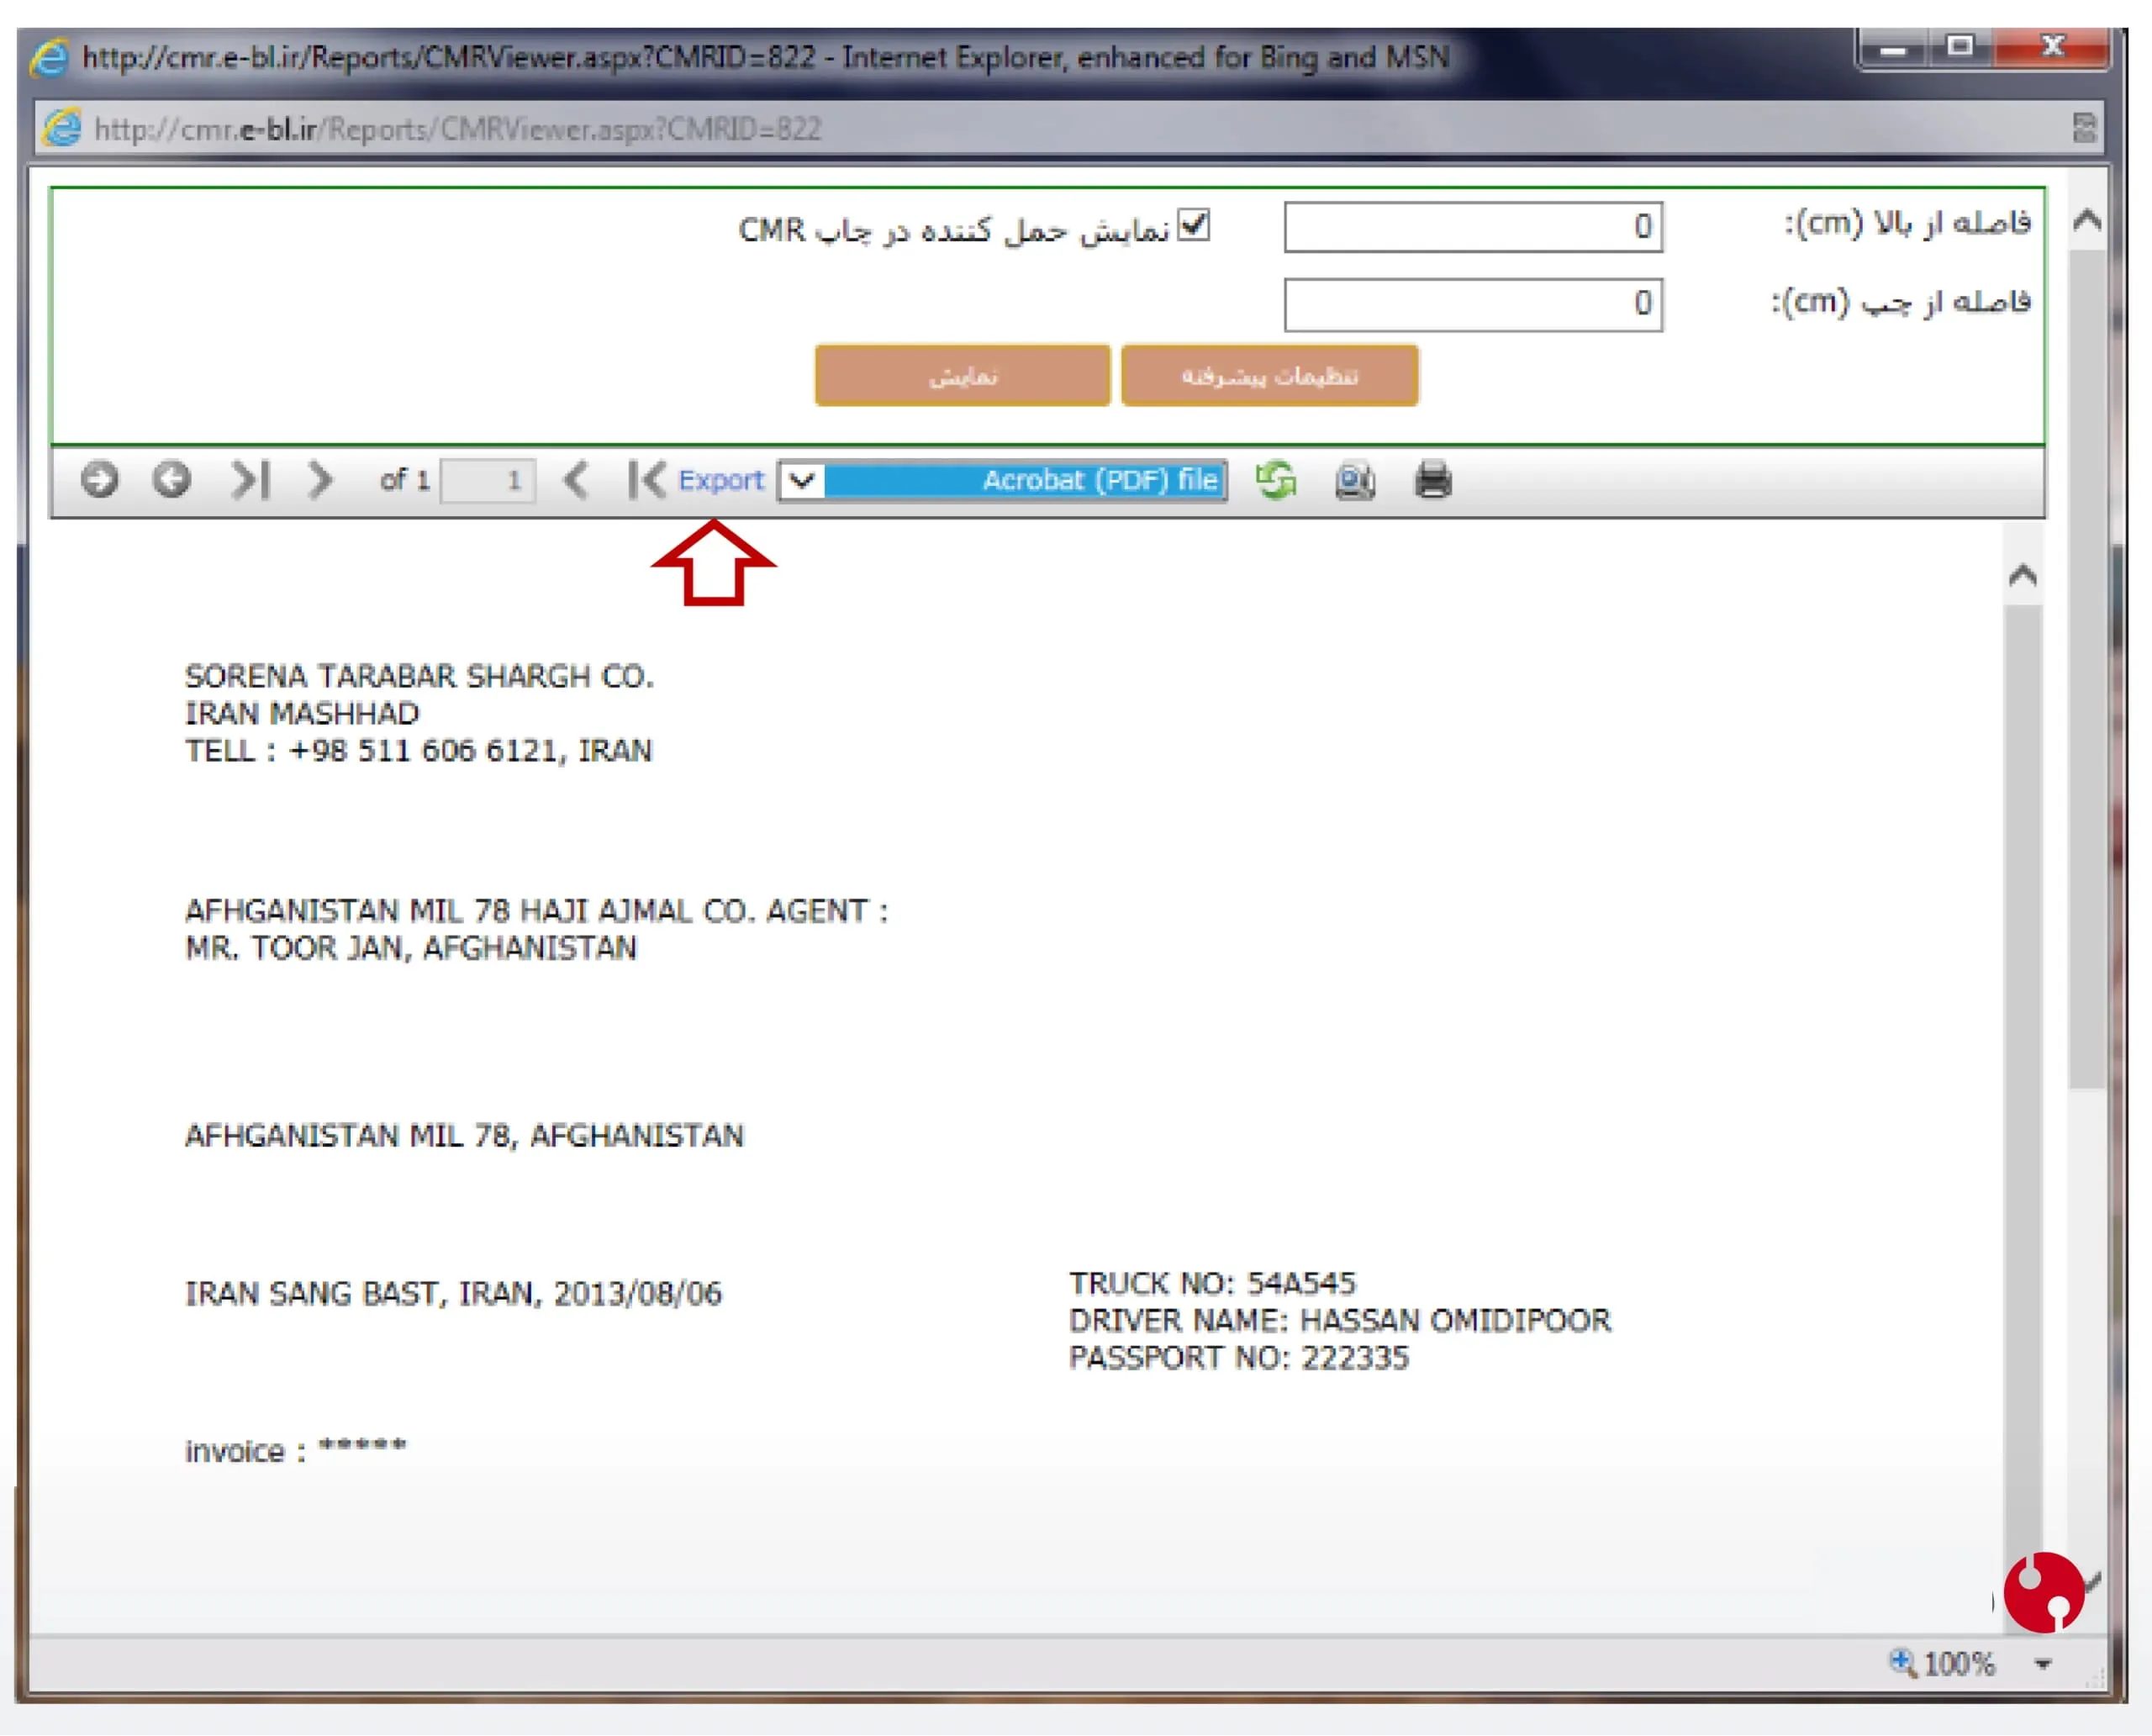Click the green refresh report icon
The width and height of the screenshot is (2152, 1736).
coord(1276,480)
